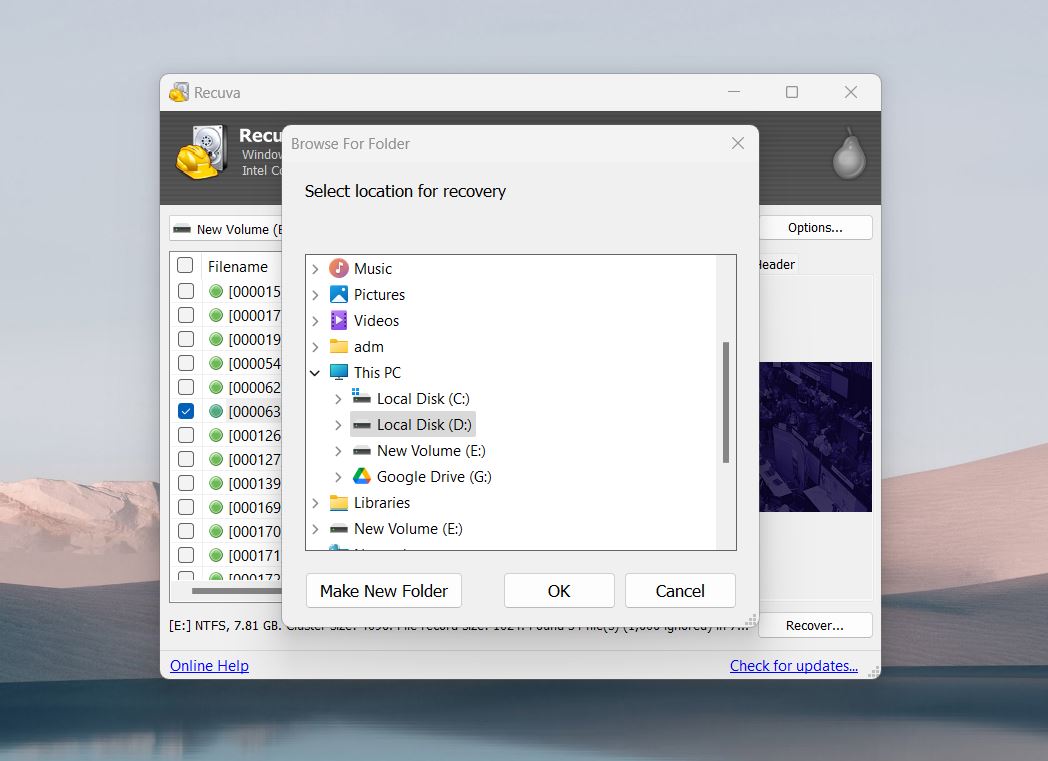
Task: Click the Local Disk (C:) drive icon
Action: (x=362, y=397)
